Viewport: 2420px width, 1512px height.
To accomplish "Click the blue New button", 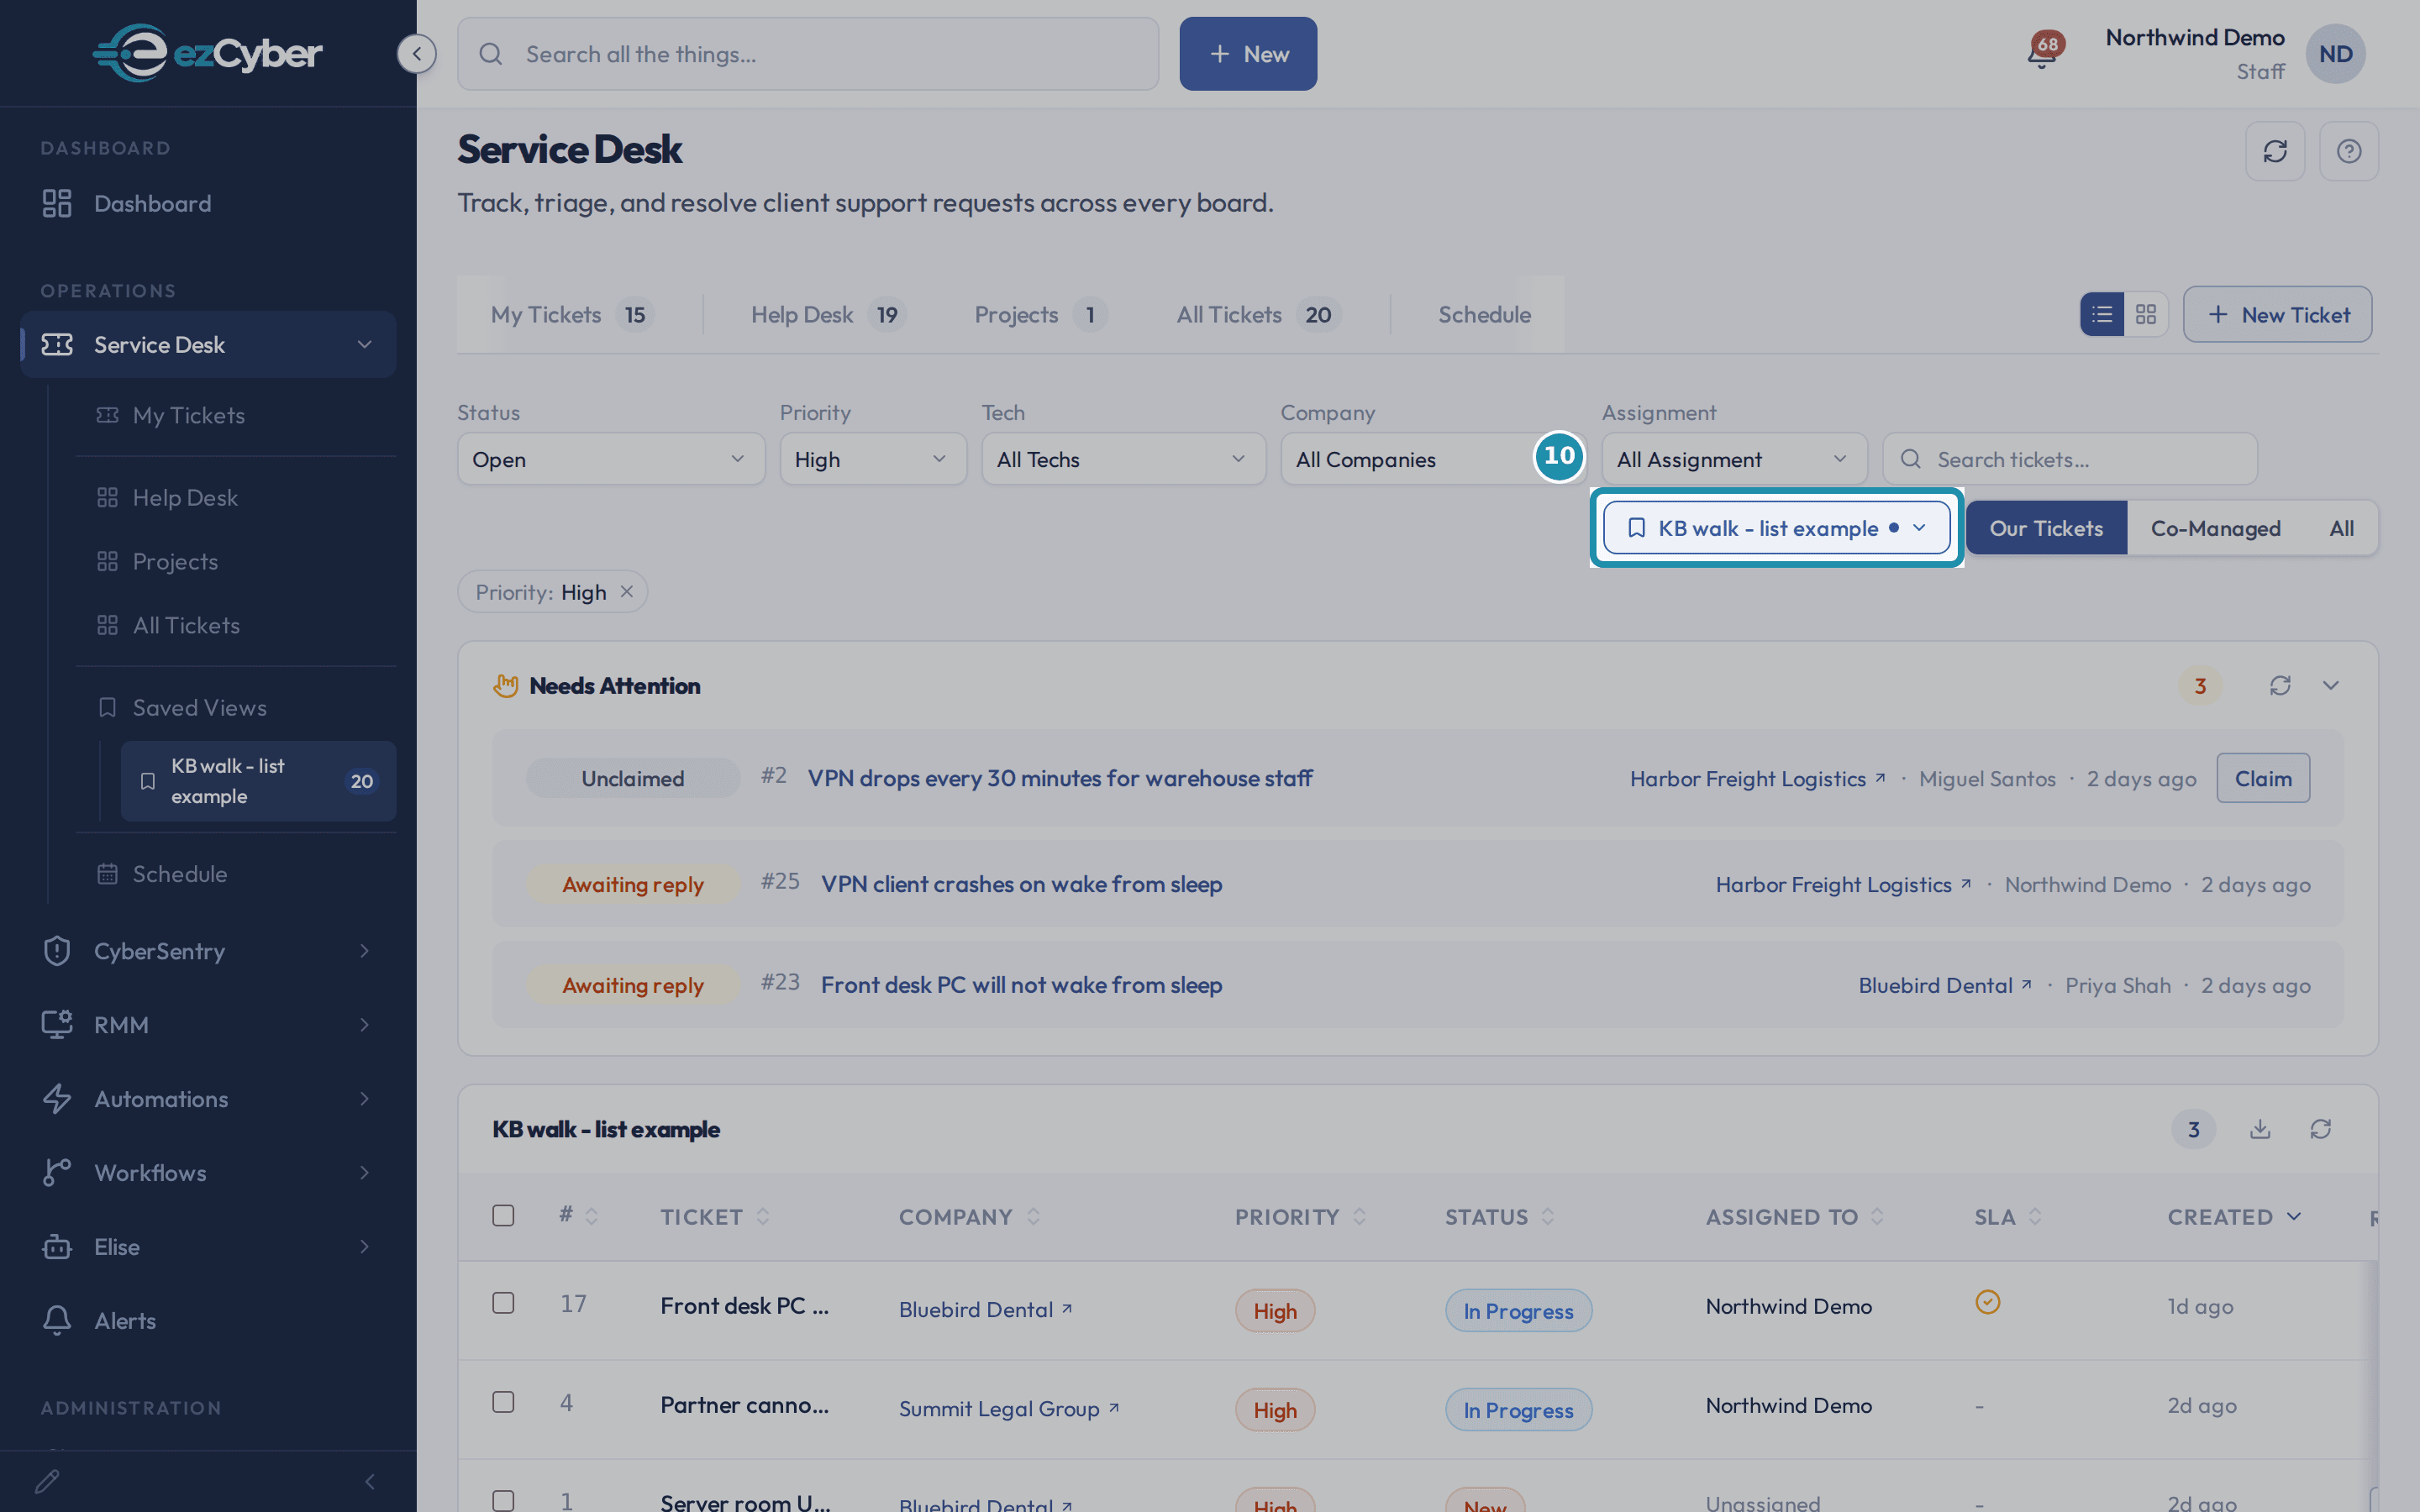I will (1248, 54).
